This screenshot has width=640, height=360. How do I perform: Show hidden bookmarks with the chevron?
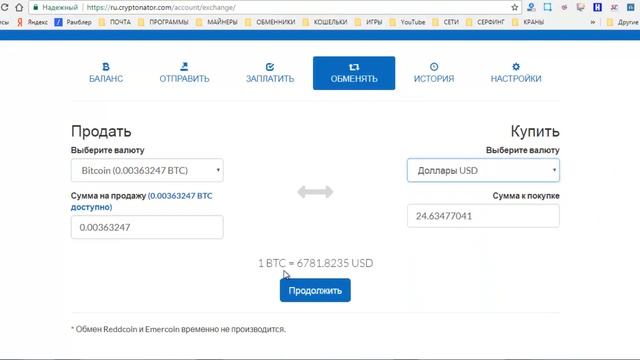coord(593,22)
